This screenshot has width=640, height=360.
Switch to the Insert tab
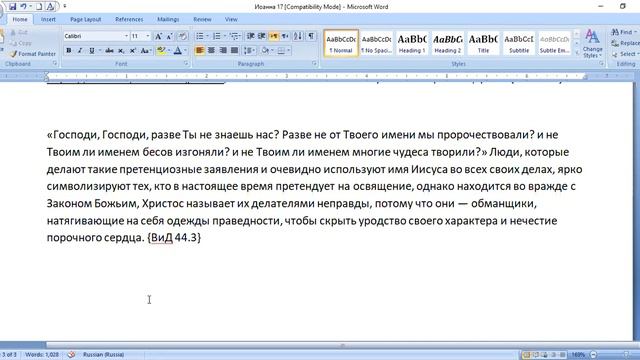(48, 19)
